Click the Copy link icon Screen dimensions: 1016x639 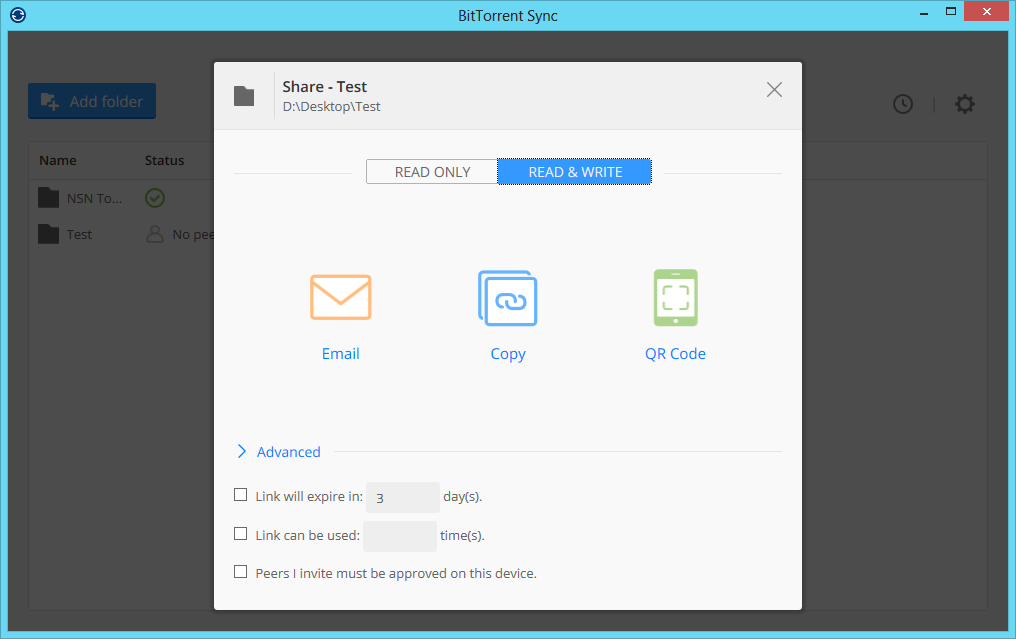507,298
